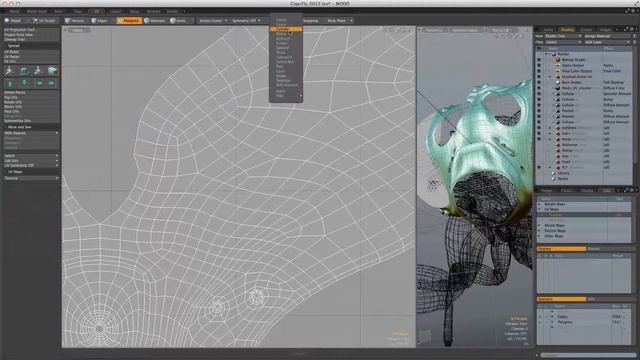Screen dimensions: 640x360
Task: Expand the Morph Maps list group
Action: (539, 225)
